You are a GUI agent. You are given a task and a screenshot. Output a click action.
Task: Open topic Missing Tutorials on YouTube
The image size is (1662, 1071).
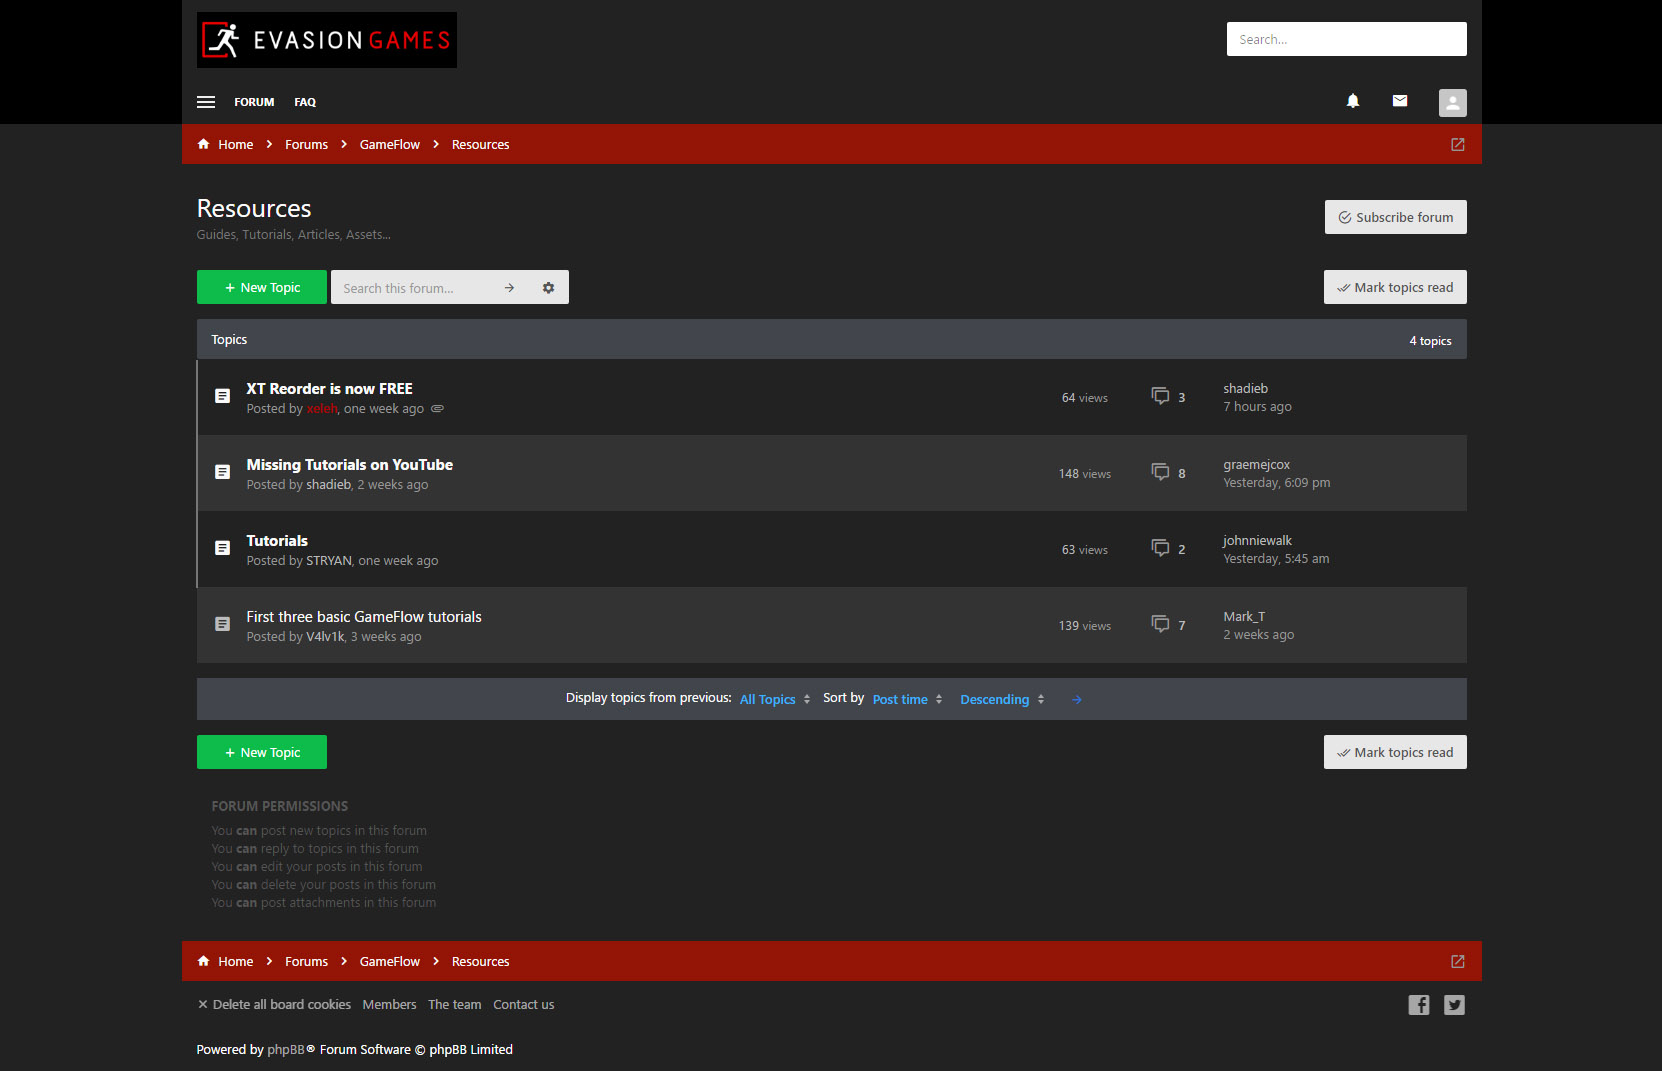click(x=349, y=465)
